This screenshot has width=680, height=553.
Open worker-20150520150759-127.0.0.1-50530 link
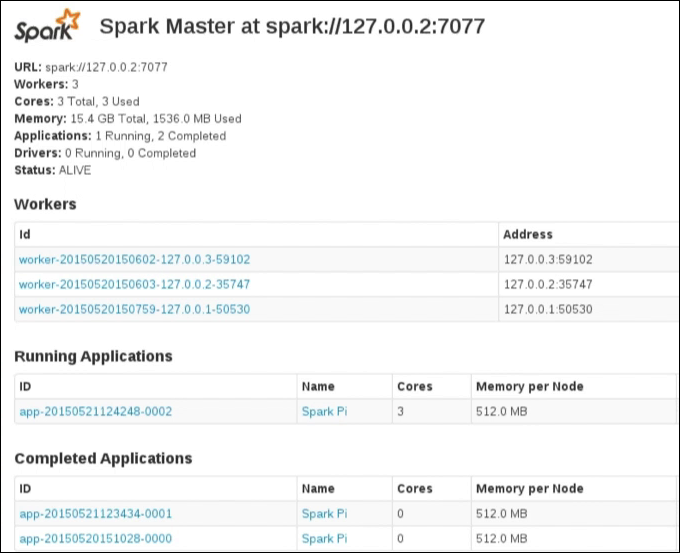click(134, 309)
